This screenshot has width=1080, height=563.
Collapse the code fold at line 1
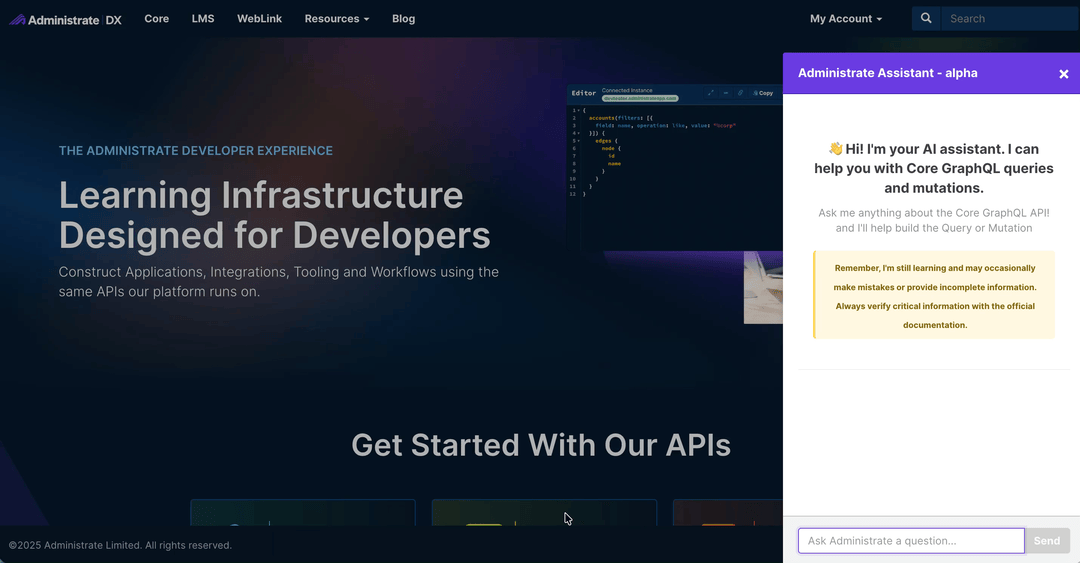coord(579,110)
